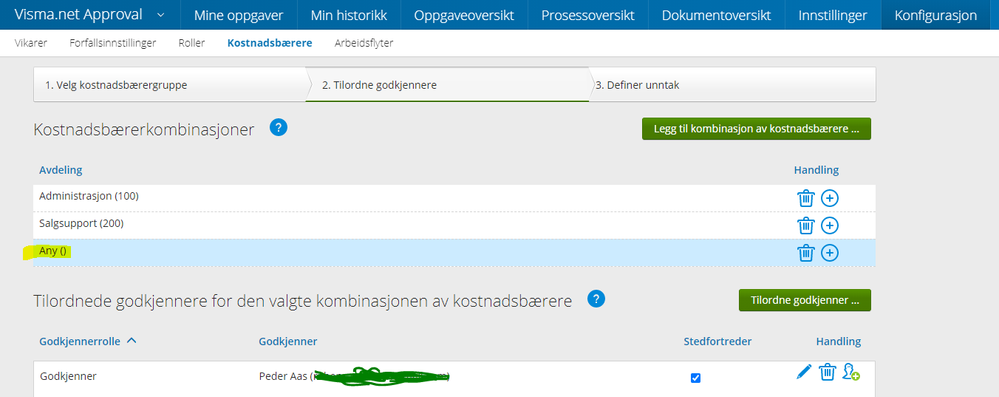Go to step 1 Velg kostnadsbærergruppe
The image size is (999, 397).
pyautogui.click(x=169, y=84)
